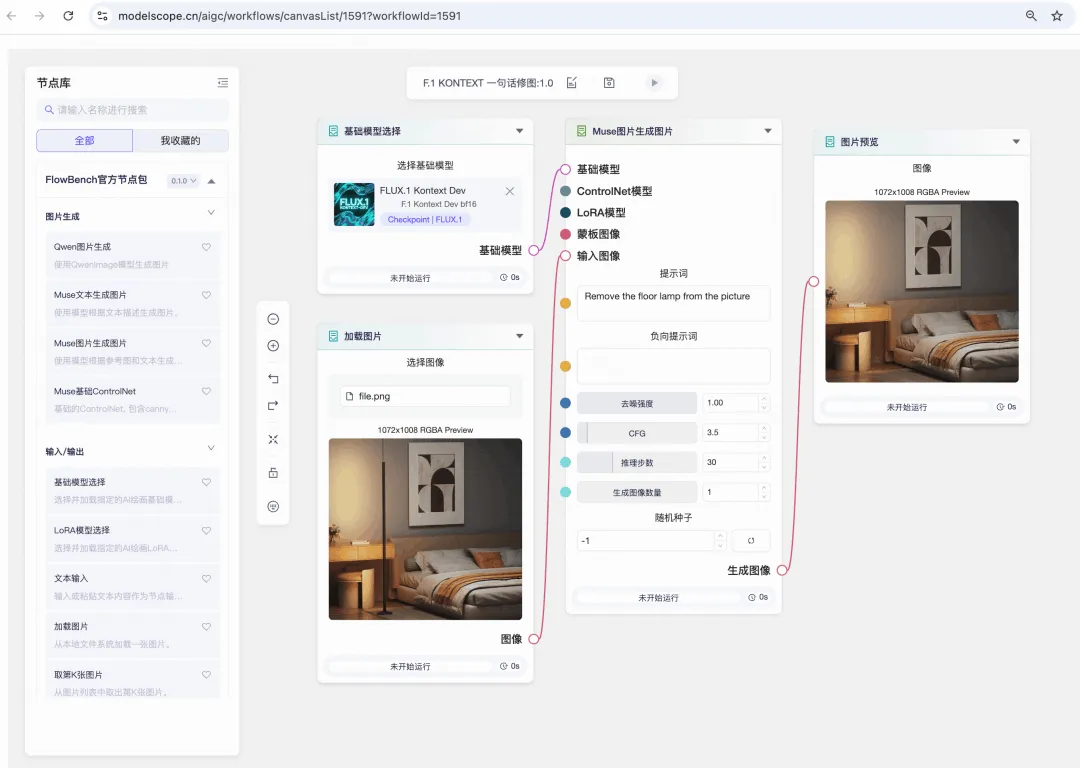Select the 全部 tab in node library
Screen dimensions: 1080x768
click(85, 141)
